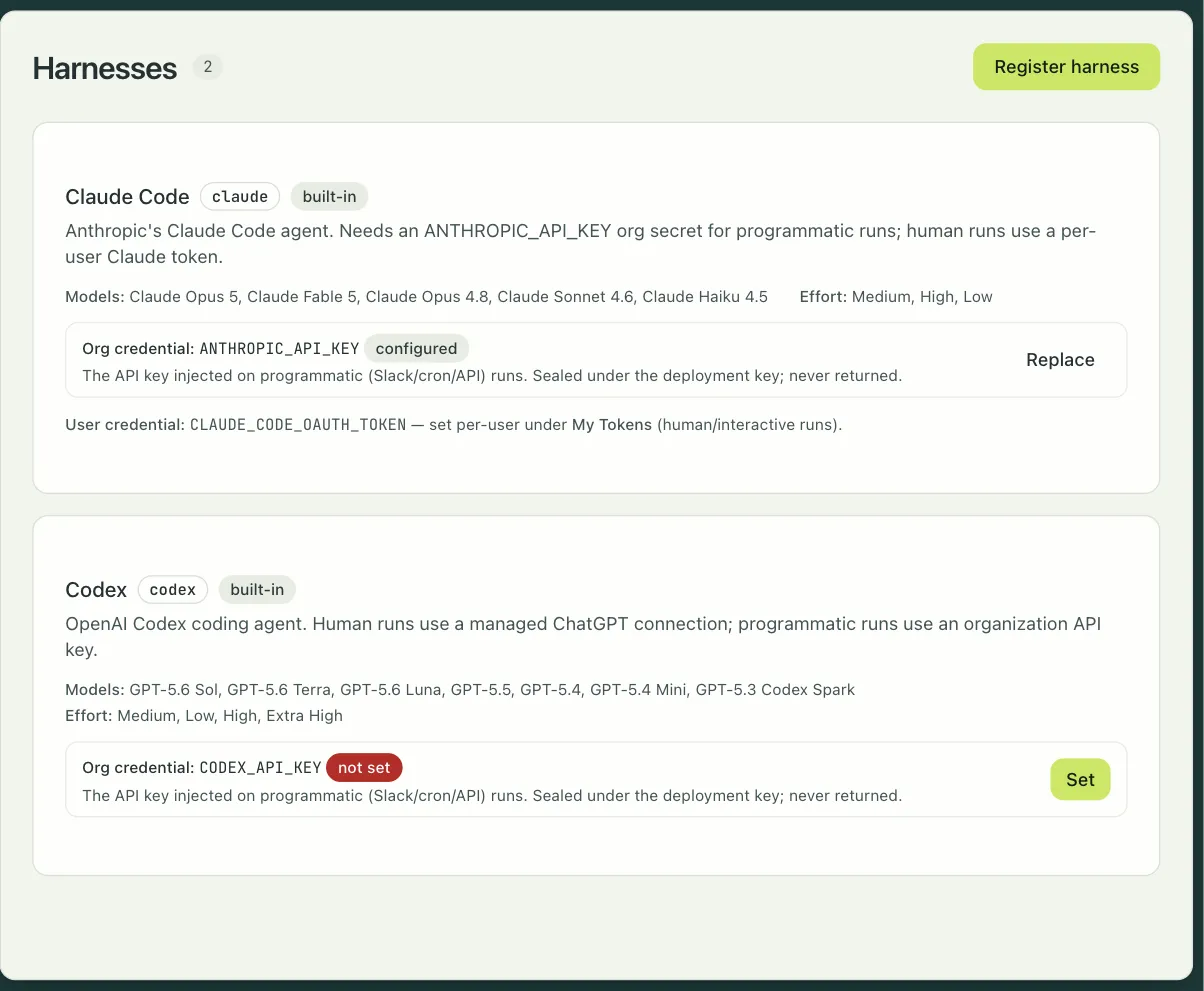Click the Codex effort values ending in Extra High

click(230, 716)
